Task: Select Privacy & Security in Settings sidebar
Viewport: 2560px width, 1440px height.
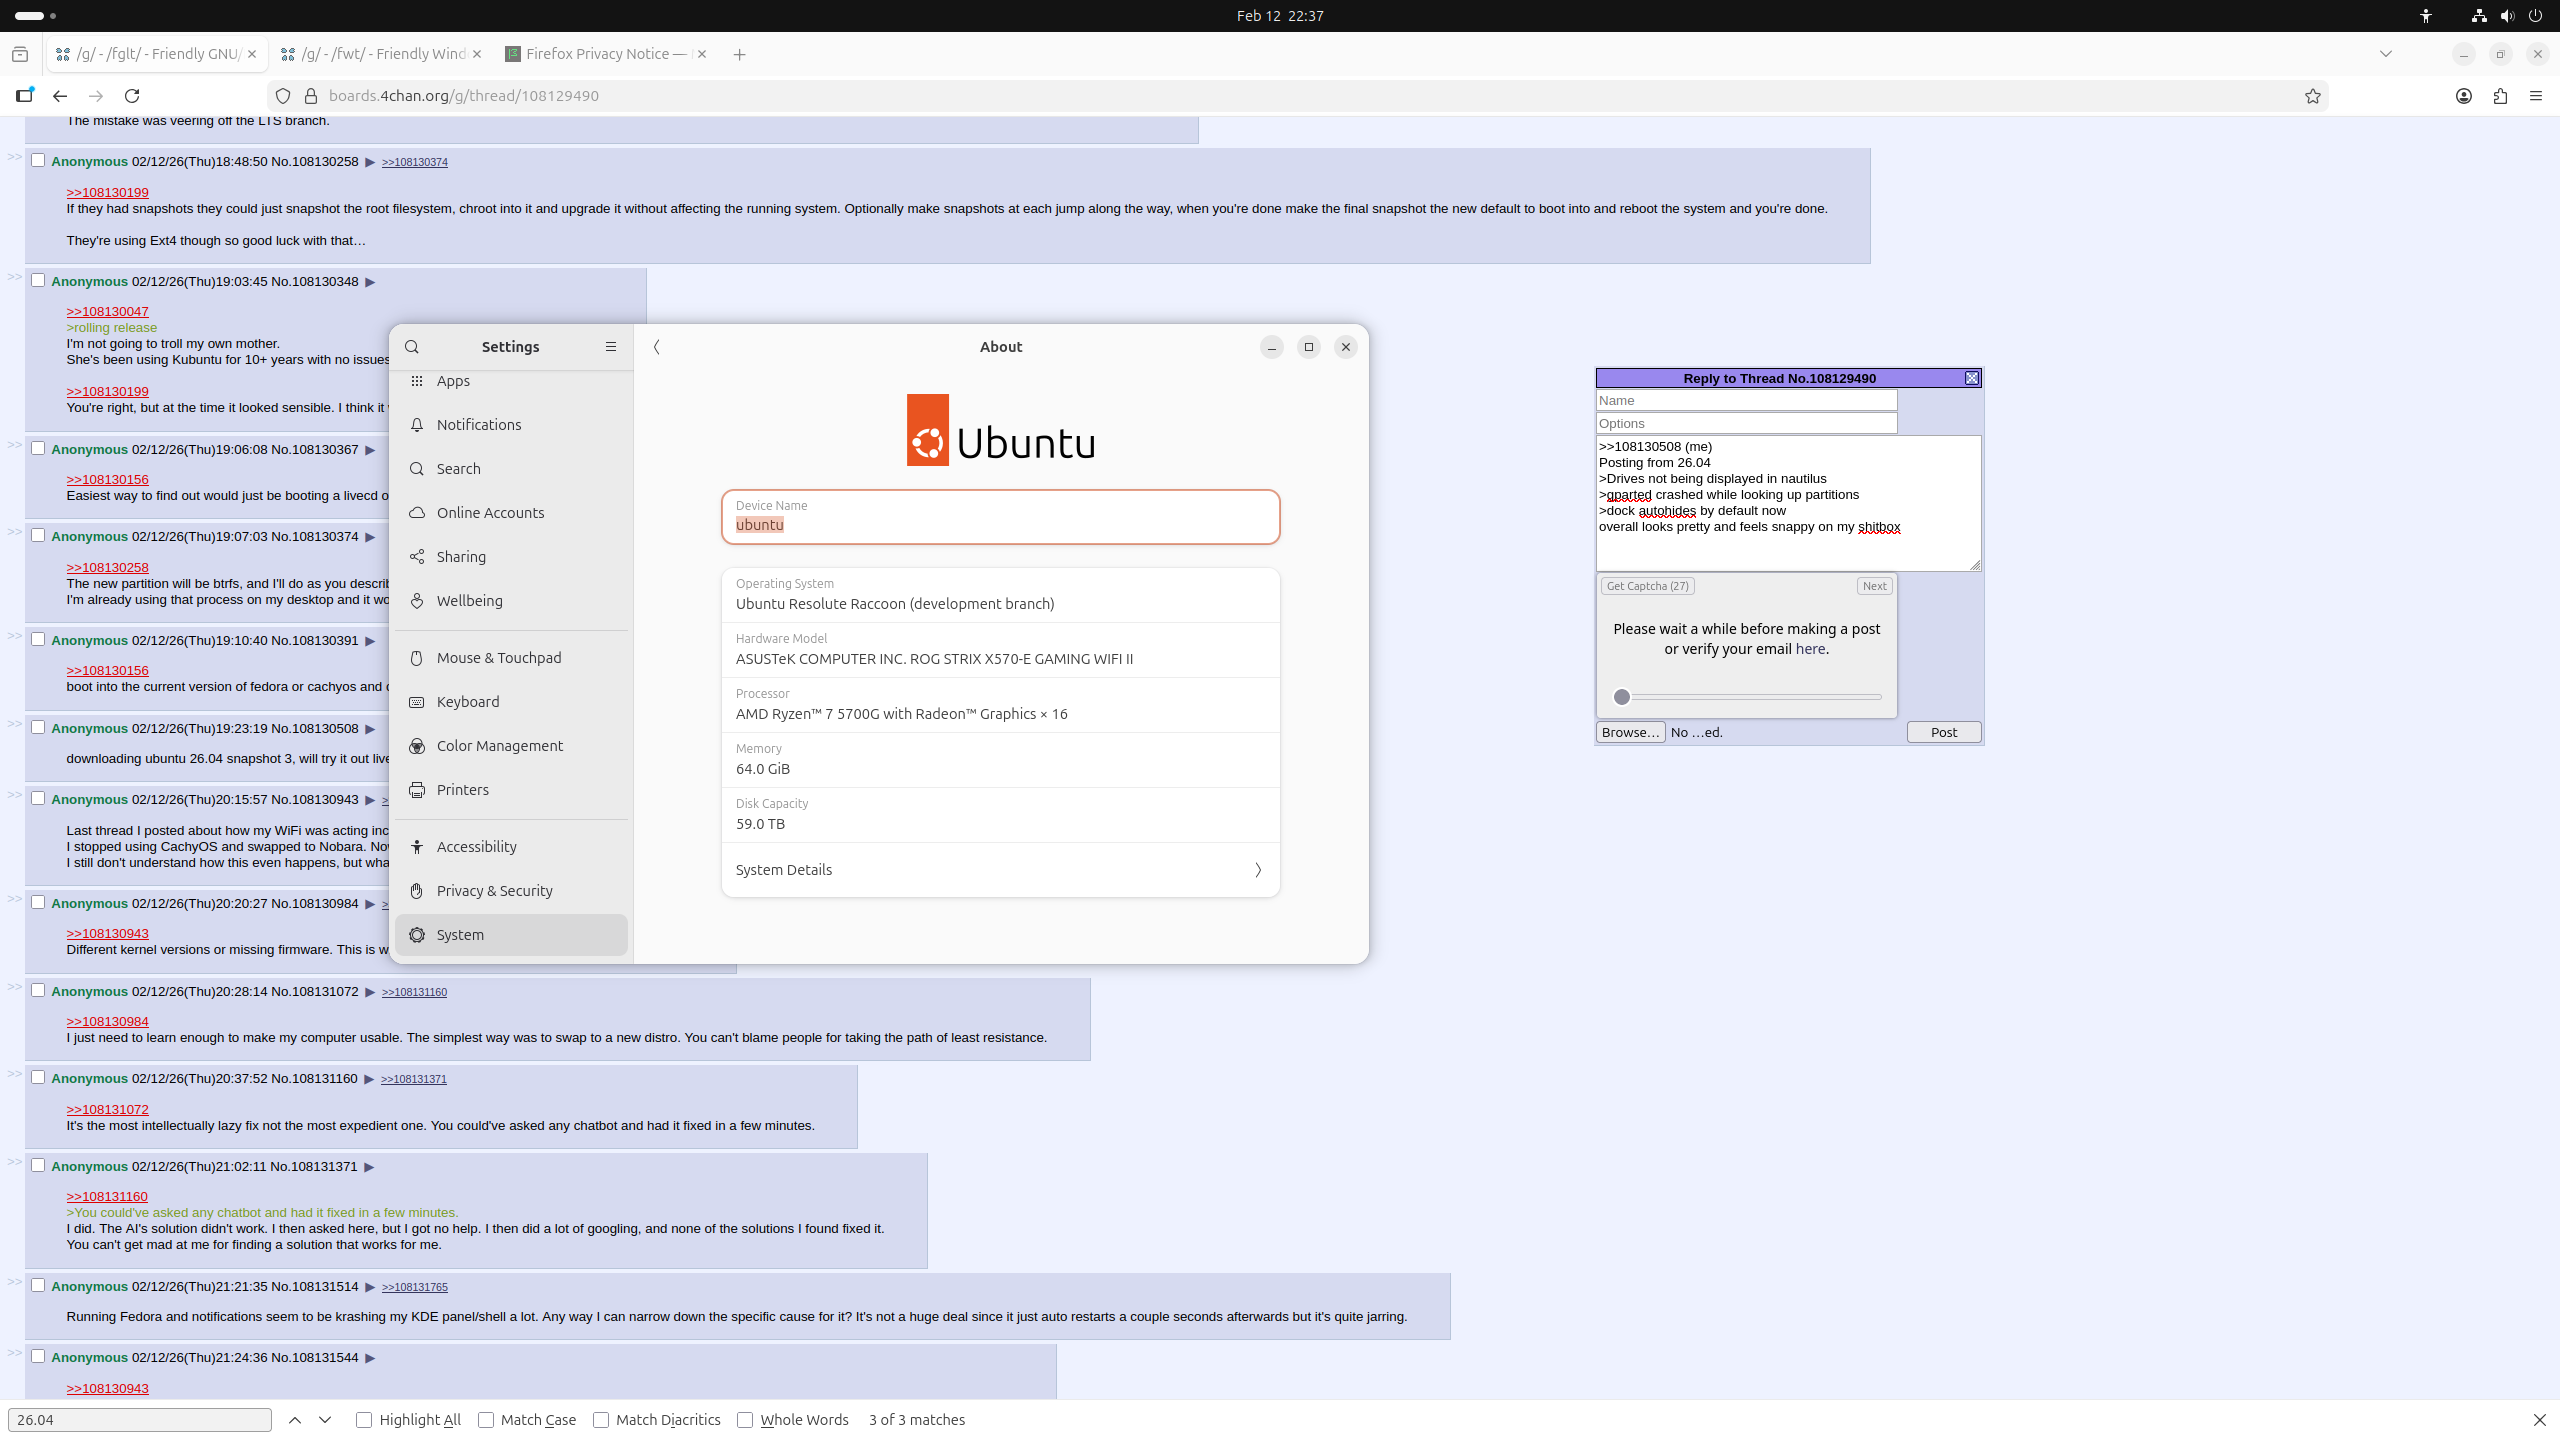Action: [495, 891]
